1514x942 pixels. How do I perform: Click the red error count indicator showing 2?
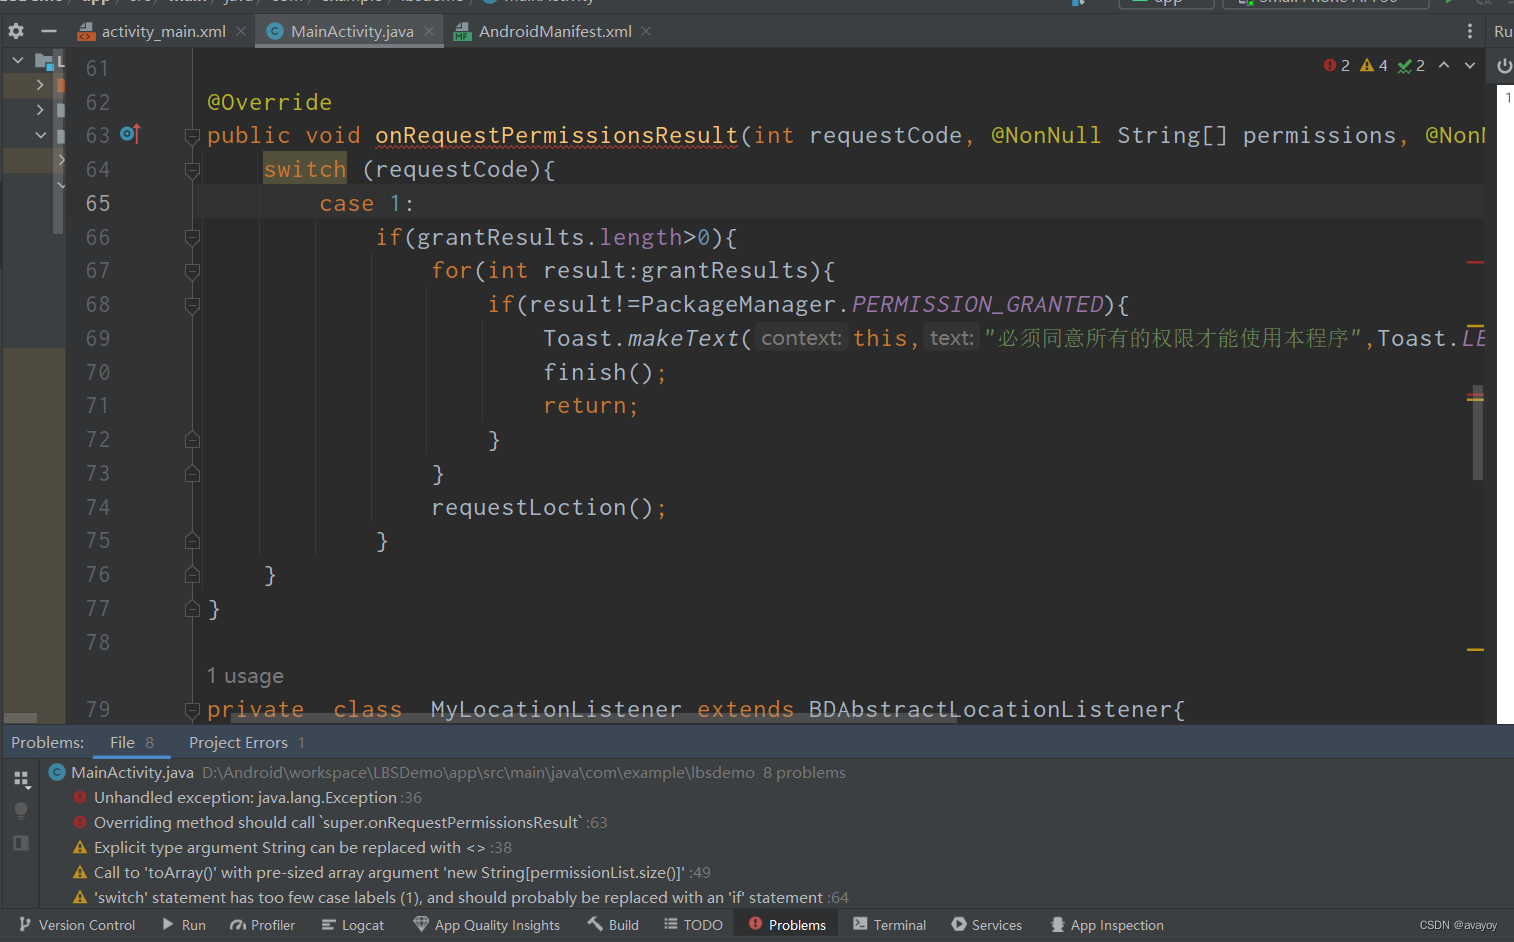(x=1336, y=65)
